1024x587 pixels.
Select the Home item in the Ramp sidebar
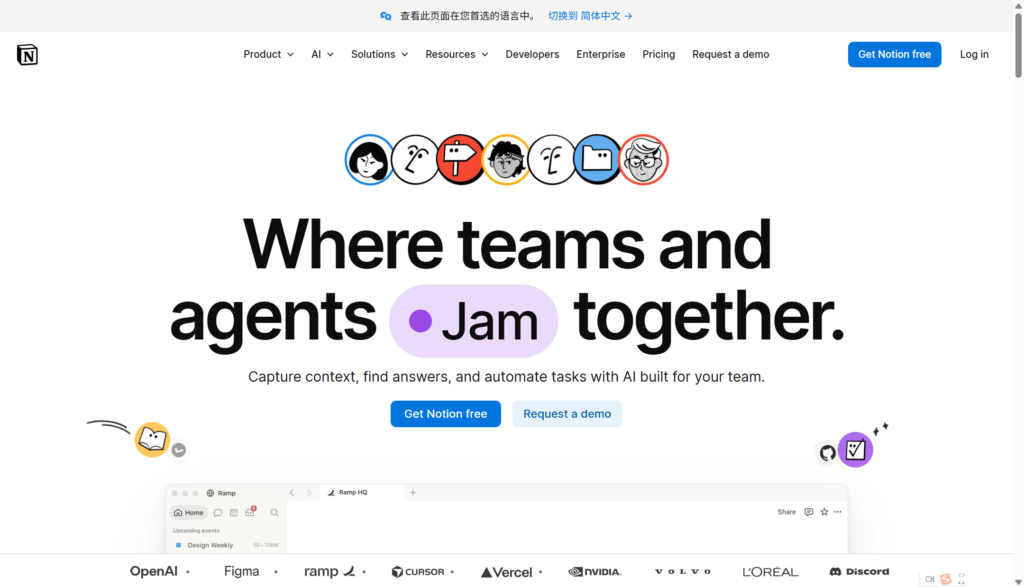pyautogui.click(x=188, y=513)
